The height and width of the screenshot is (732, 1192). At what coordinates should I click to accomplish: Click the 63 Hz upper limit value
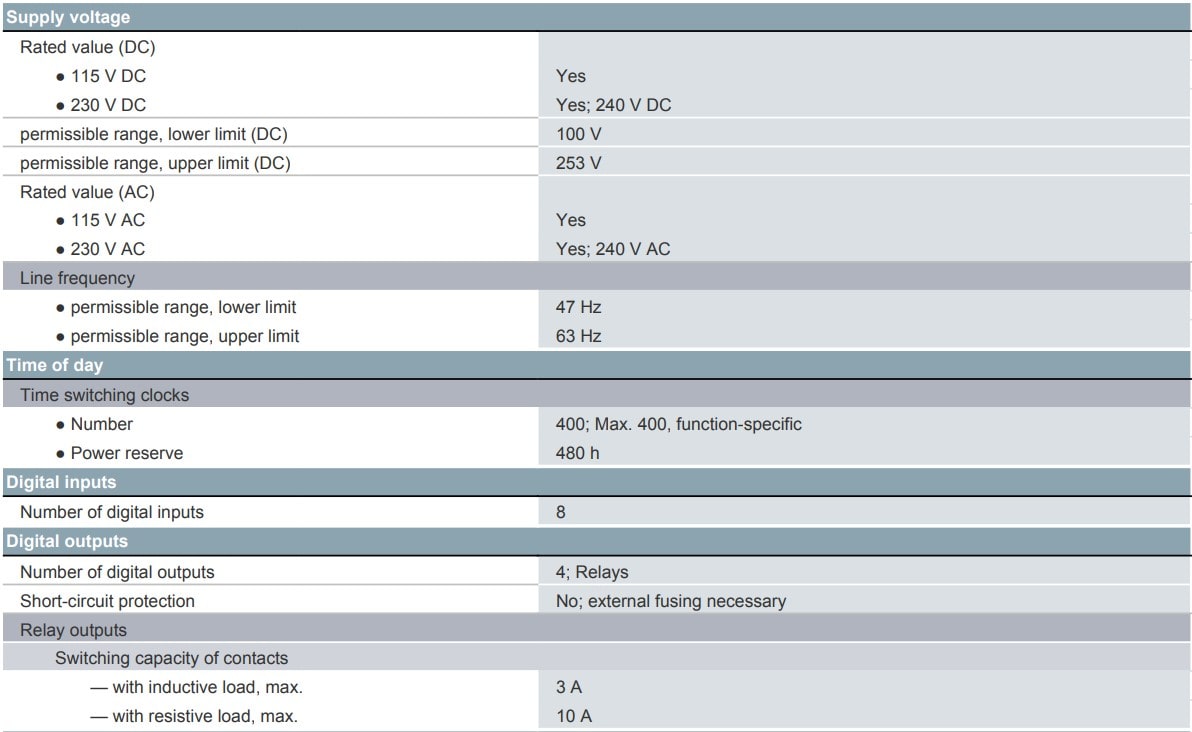[x=579, y=336]
